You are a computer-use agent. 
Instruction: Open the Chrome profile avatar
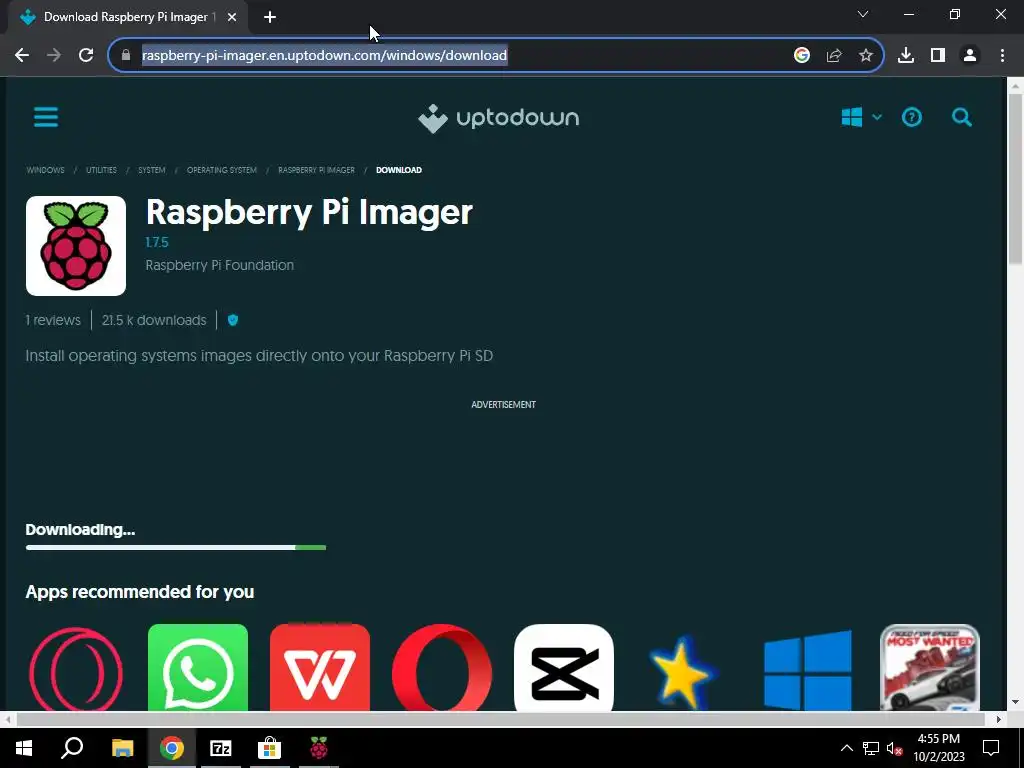pyautogui.click(x=970, y=56)
